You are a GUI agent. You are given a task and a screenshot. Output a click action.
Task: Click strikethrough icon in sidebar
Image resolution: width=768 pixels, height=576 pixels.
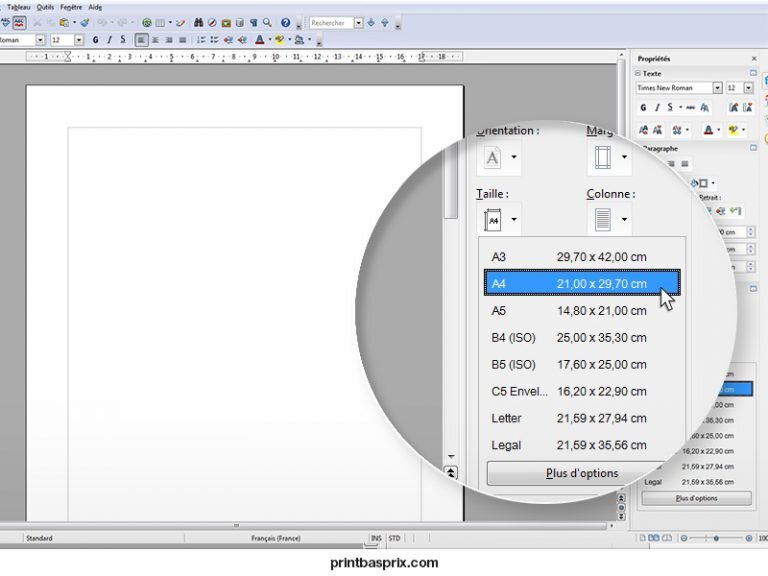click(691, 107)
